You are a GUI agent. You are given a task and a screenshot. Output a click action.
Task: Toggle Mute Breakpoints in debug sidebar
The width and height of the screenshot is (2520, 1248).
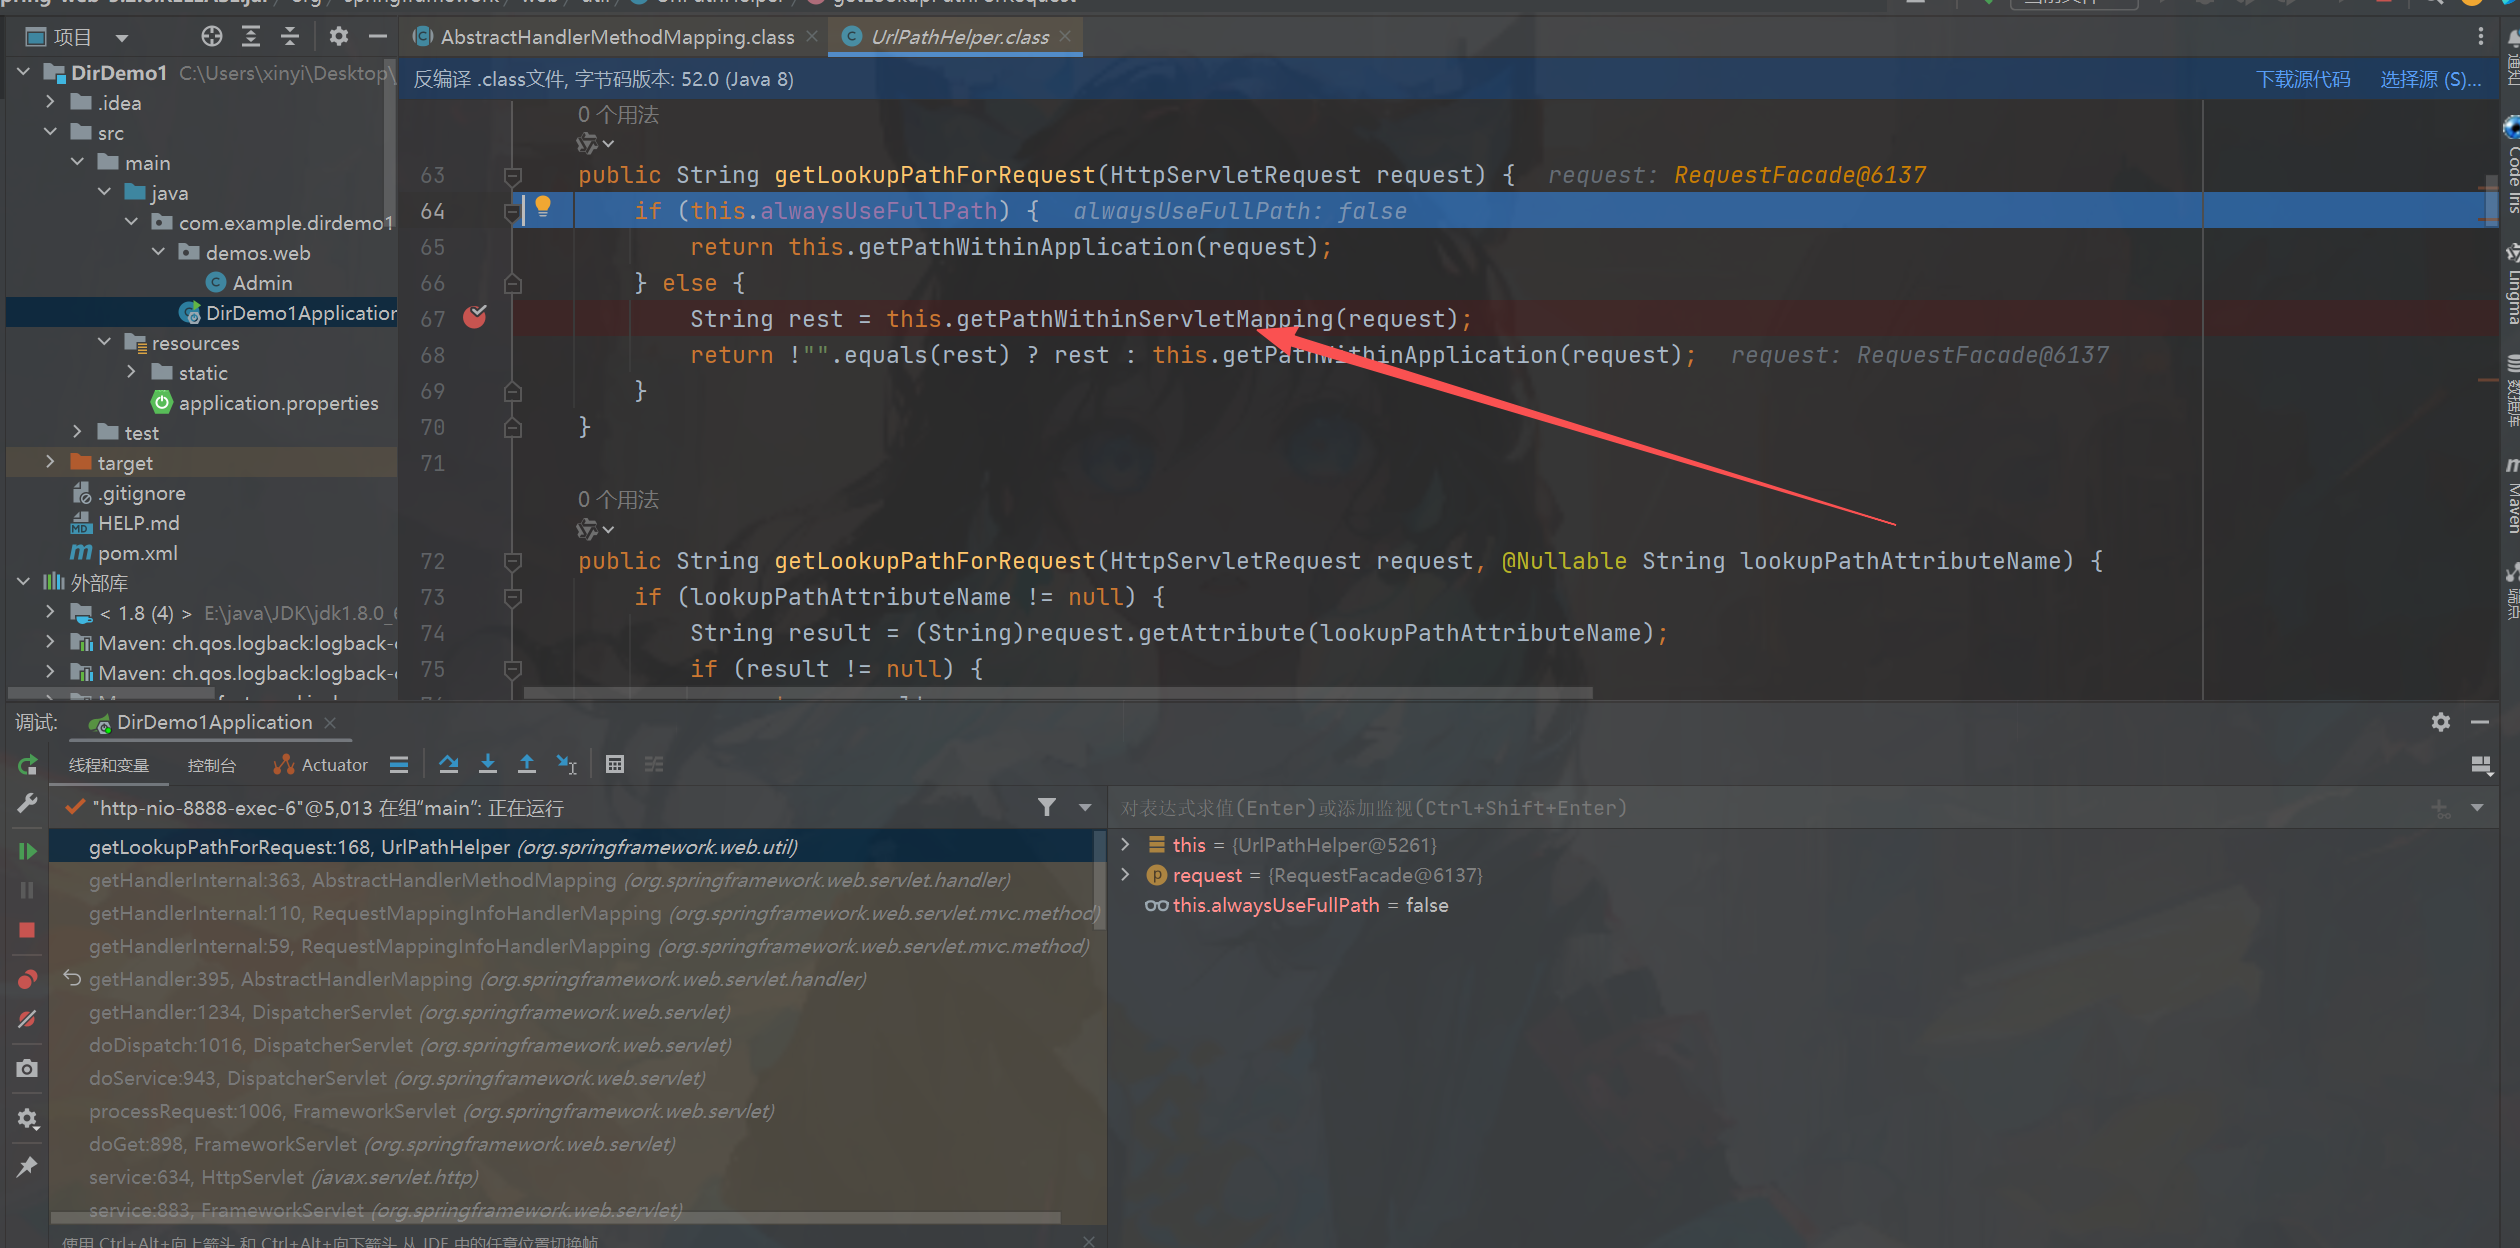[x=27, y=1019]
